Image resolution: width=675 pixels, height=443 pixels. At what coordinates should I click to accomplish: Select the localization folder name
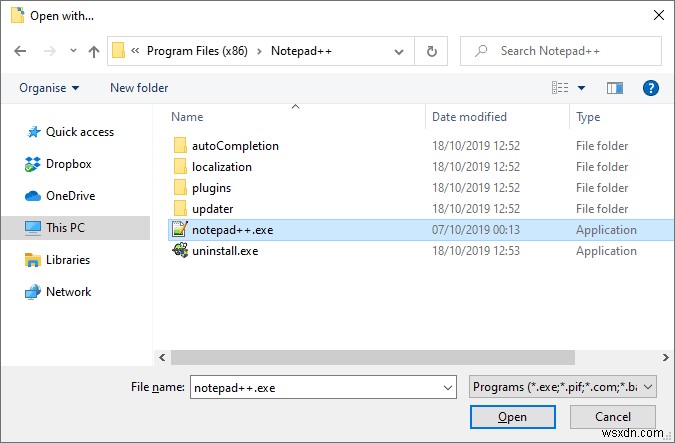pyautogui.click(x=222, y=167)
